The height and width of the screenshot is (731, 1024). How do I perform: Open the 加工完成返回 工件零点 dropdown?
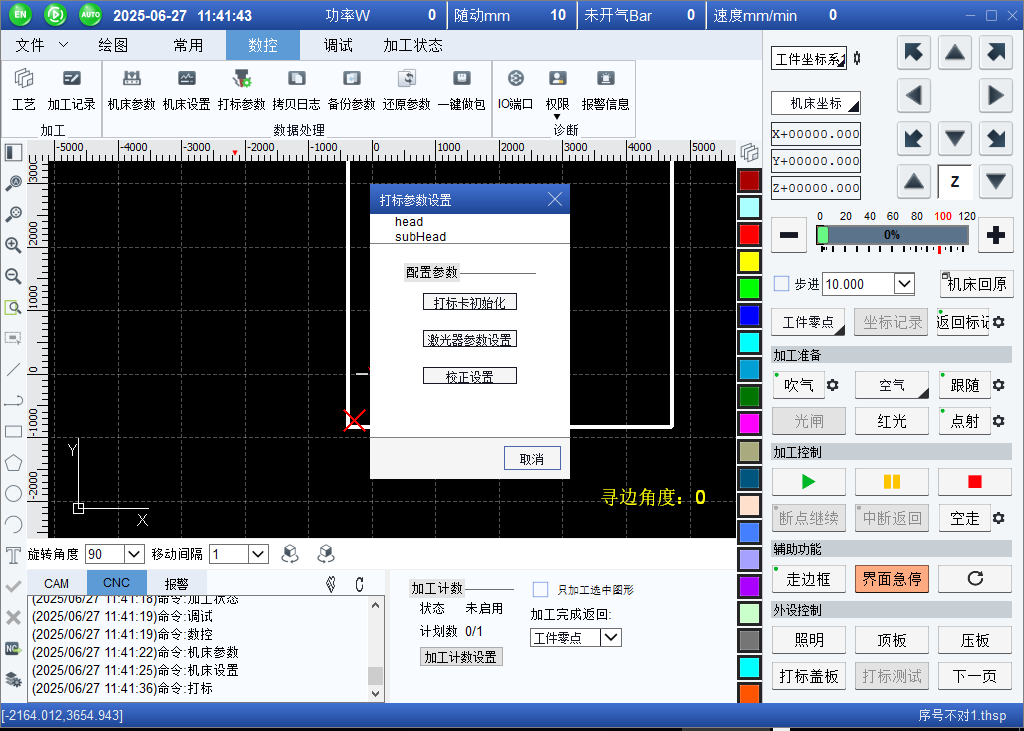pos(610,637)
